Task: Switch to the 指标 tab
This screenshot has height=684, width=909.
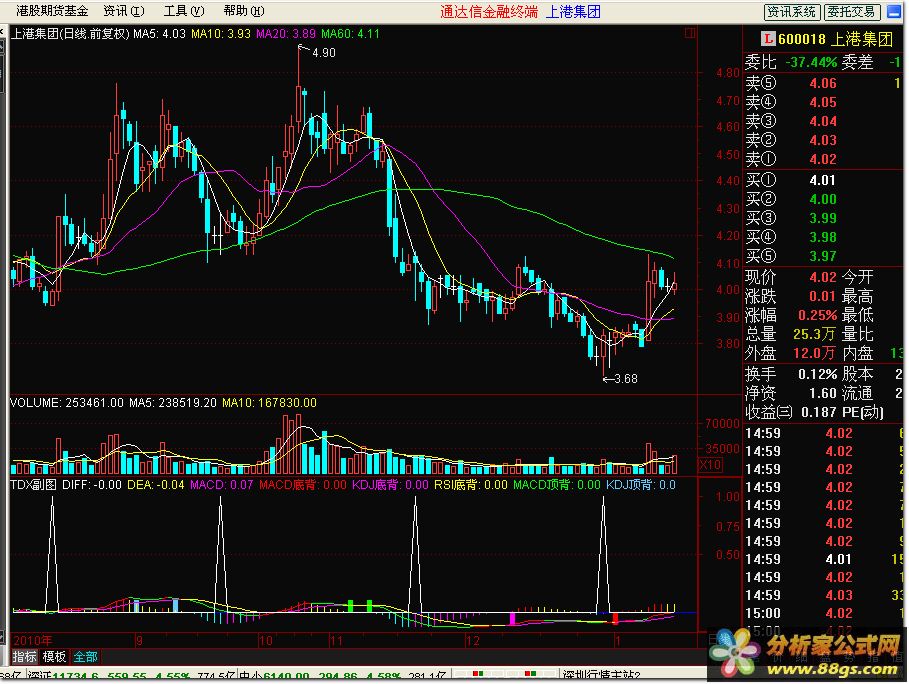Action: pyautogui.click(x=24, y=657)
